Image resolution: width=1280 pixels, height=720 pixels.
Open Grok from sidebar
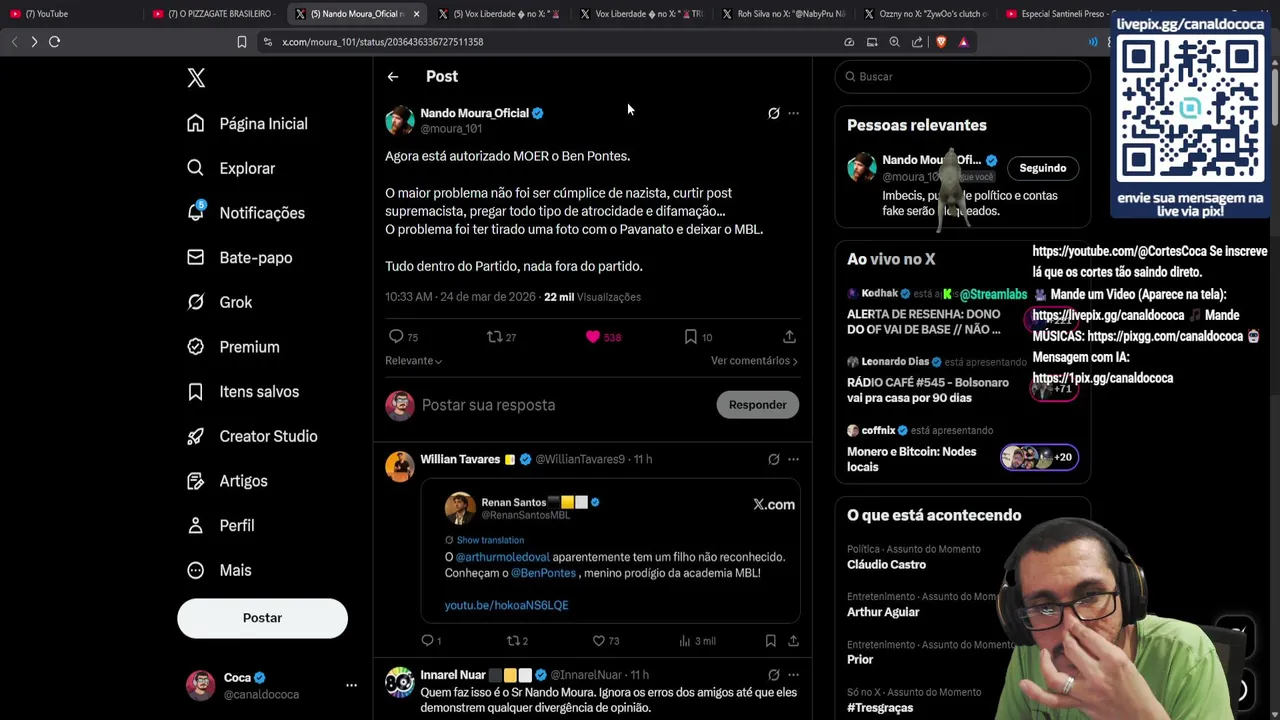[x=219, y=302]
